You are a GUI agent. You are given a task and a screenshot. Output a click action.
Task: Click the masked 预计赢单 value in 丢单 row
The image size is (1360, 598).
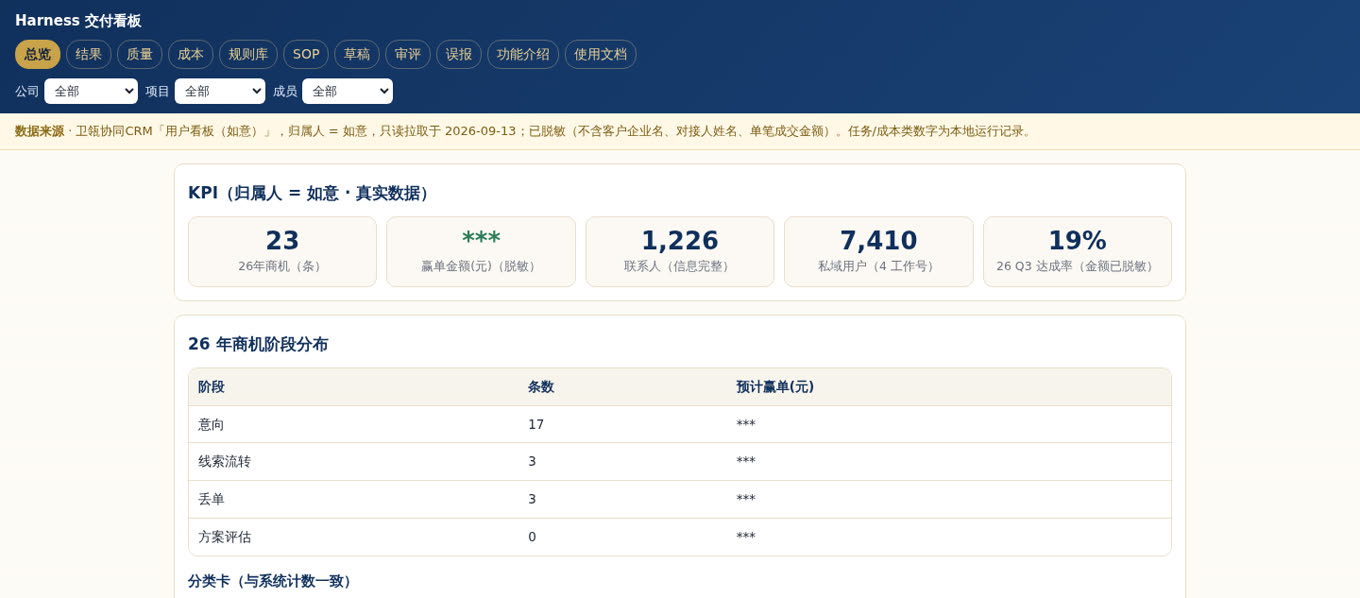746,499
